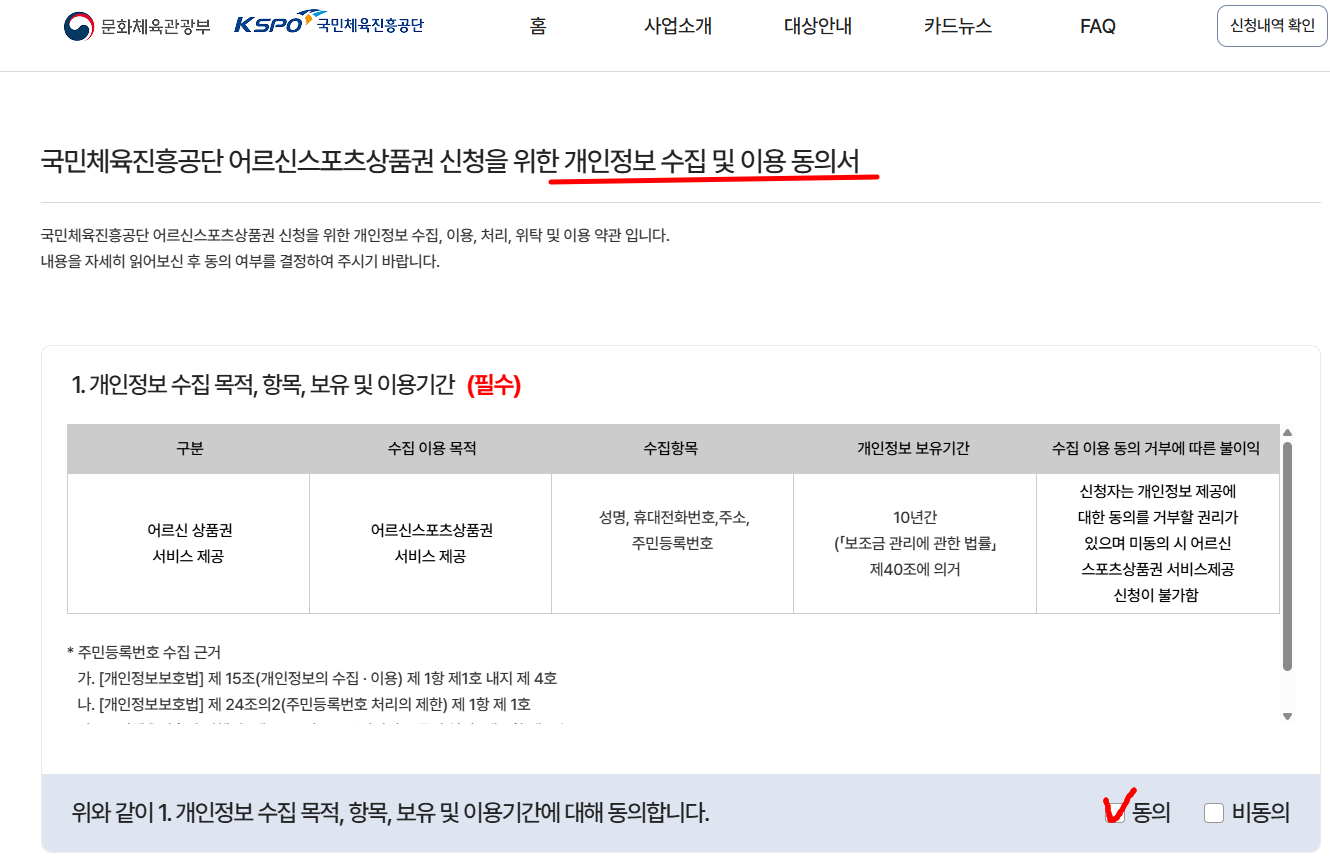
Task: Click the cell stating 신청이 불가함
Action: (1157, 543)
